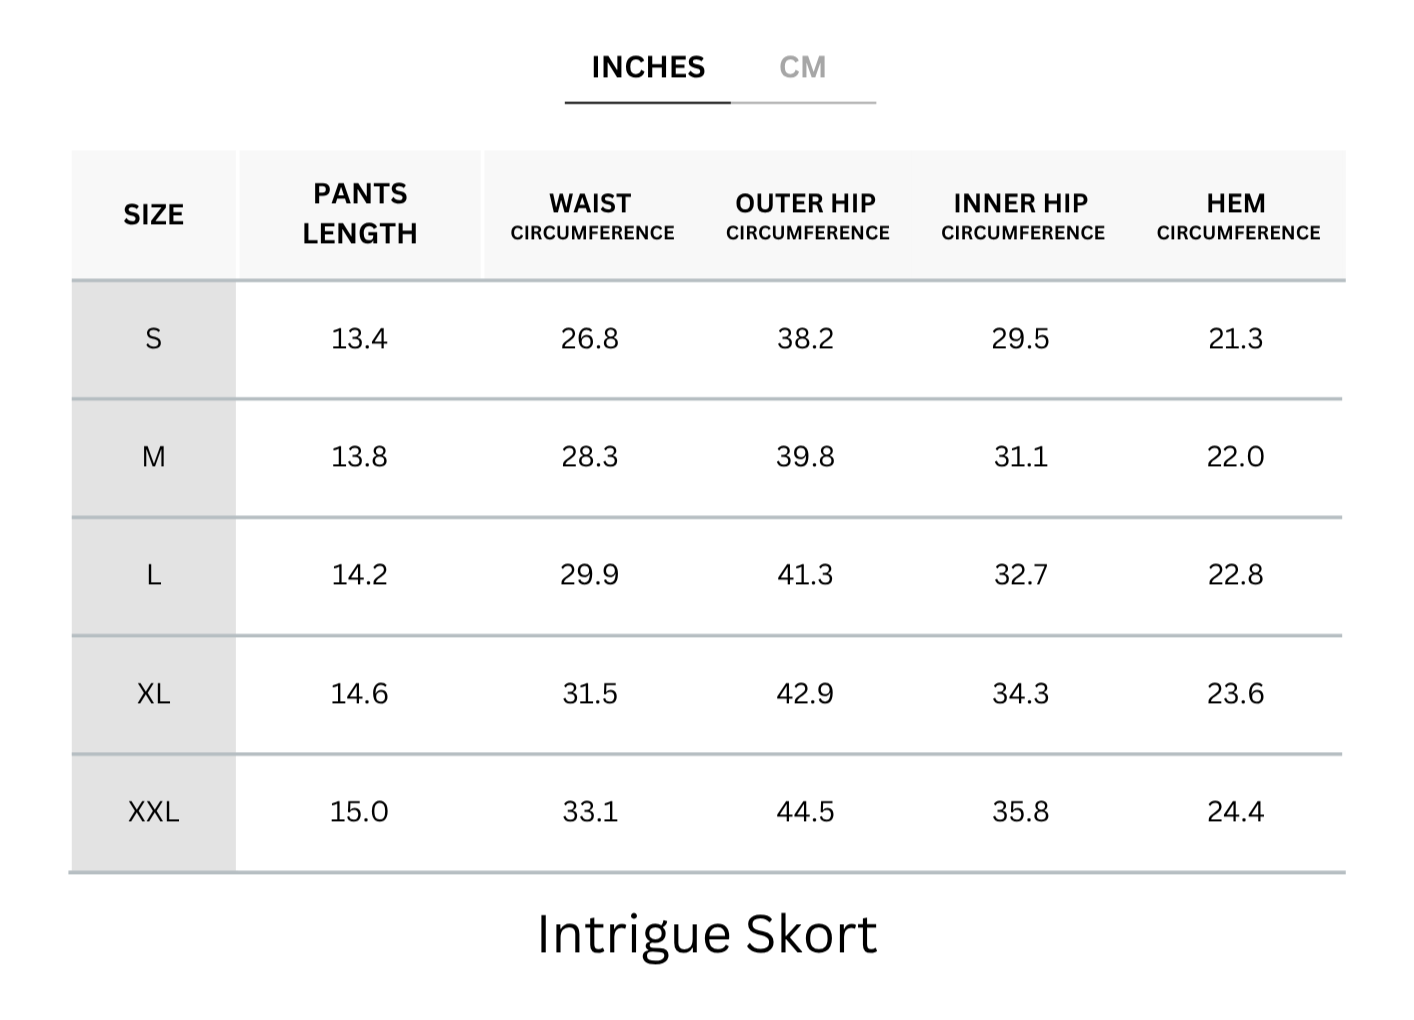This screenshot has width=1414, height=1020.
Task: Click the PANTS LENGTH column header
Action: 360,214
